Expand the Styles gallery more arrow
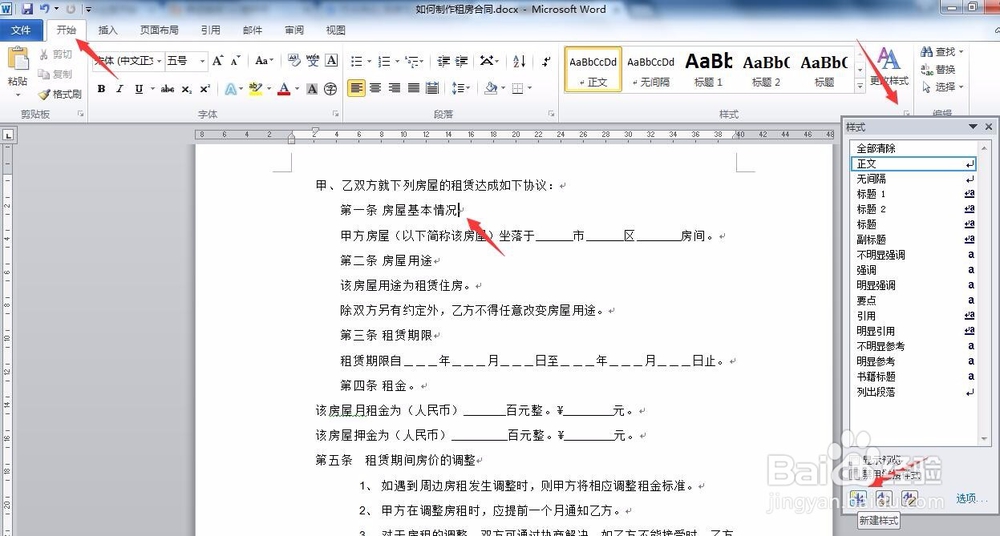The width and height of the screenshot is (1000, 536). pos(860,85)
